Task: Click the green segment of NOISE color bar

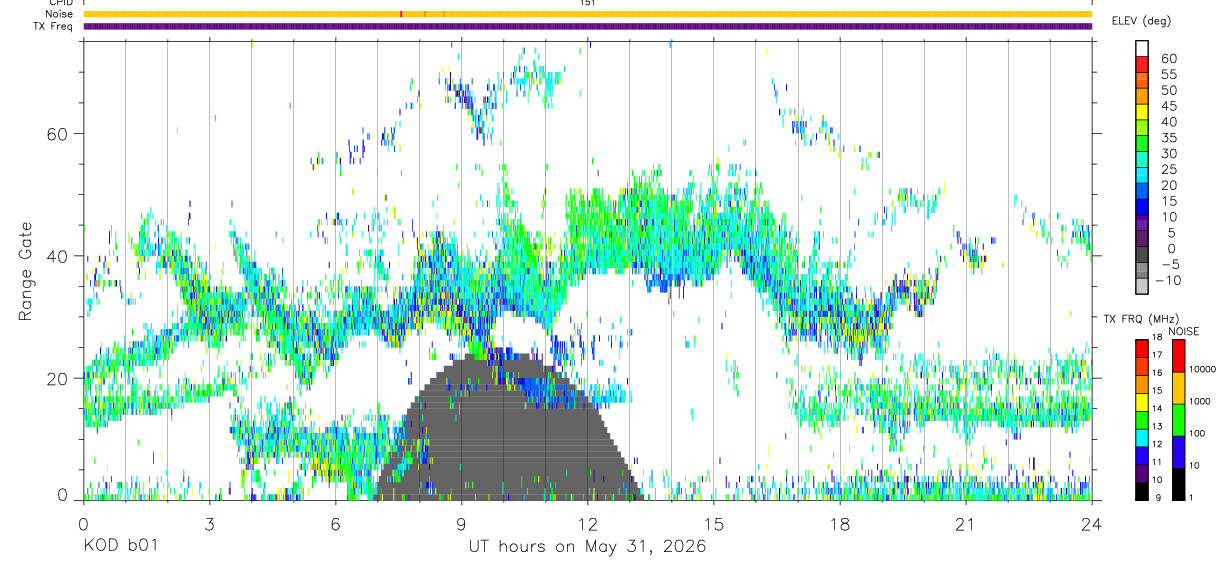Action: click(1179, 420)
